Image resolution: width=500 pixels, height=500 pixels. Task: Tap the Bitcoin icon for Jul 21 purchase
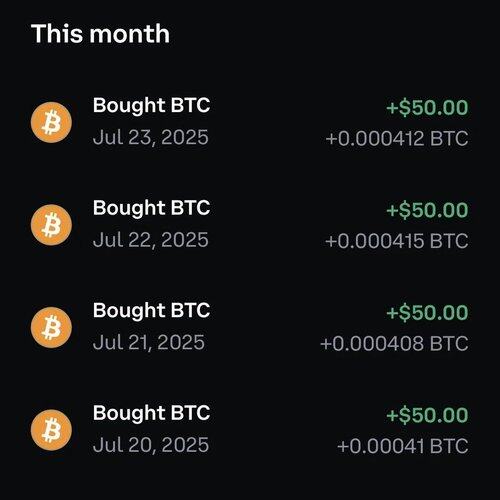tap(51, 328)
